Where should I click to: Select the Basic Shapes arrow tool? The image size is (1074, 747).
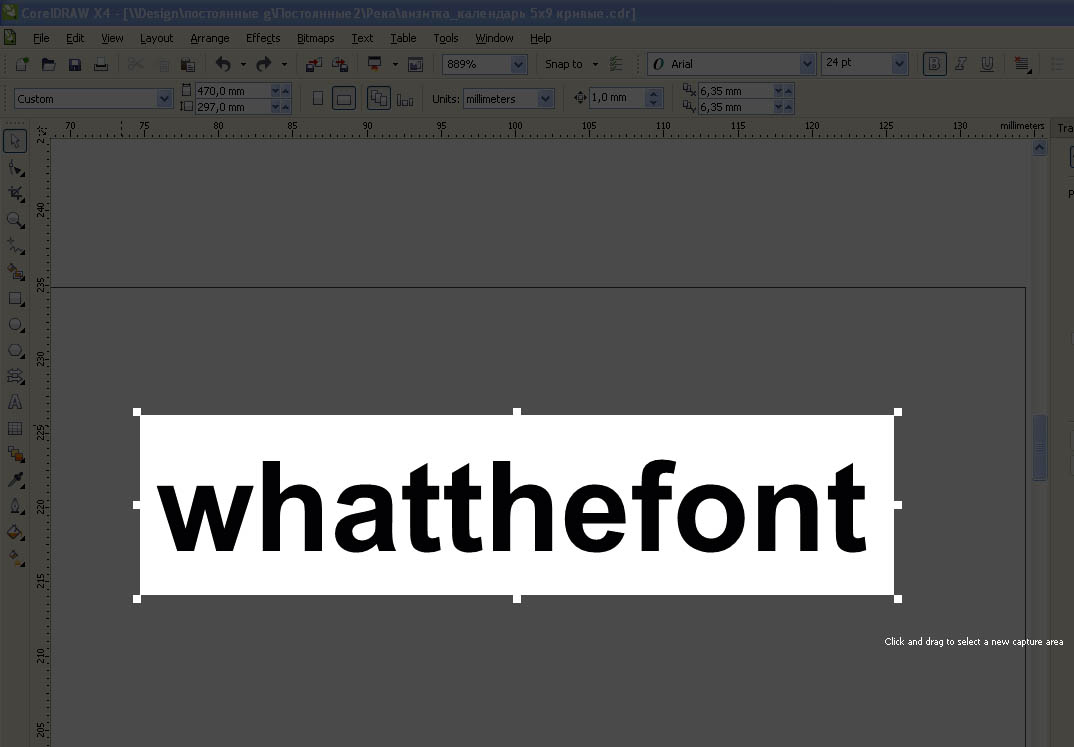15,377
